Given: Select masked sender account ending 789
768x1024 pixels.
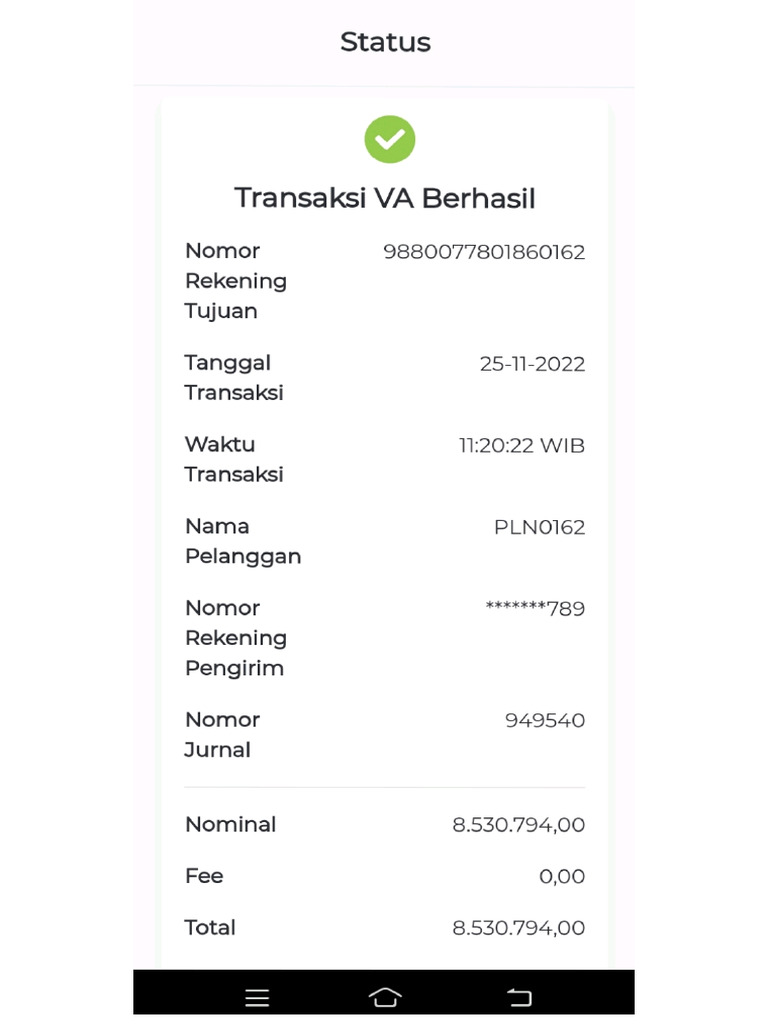Looking at the screenshot, I should 535,609.
